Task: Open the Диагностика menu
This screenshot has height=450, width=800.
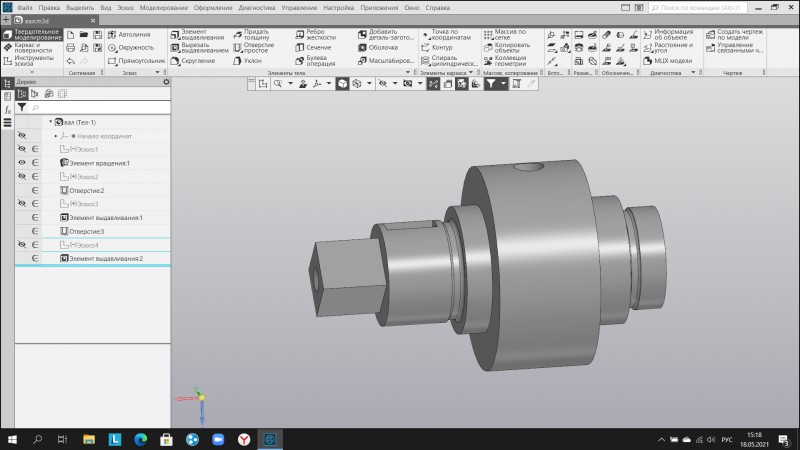Action: pyautogui.click(x=257, y=8)
